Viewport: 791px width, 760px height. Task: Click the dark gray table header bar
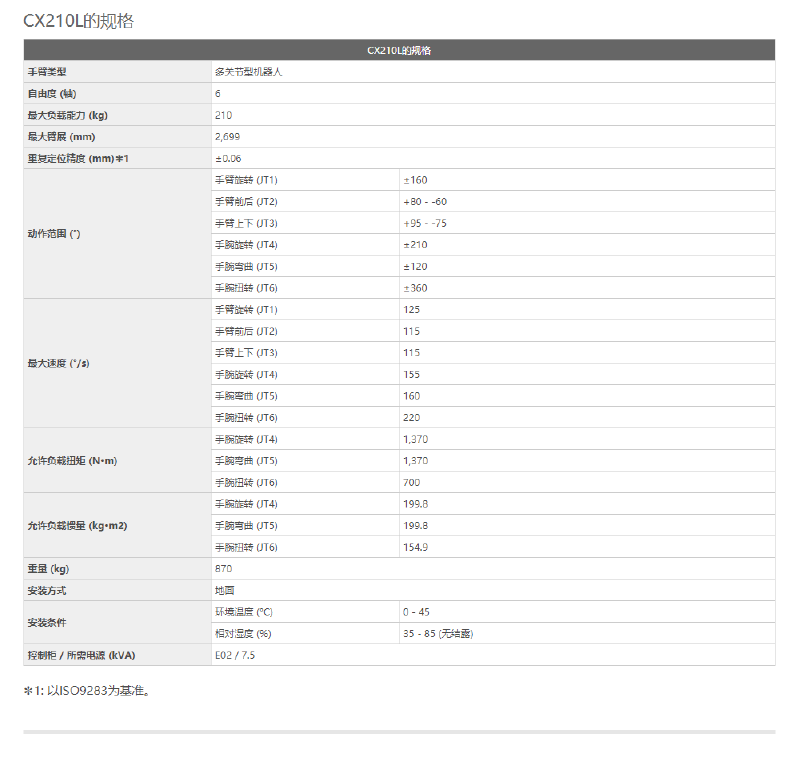click(x=399, y=50)
